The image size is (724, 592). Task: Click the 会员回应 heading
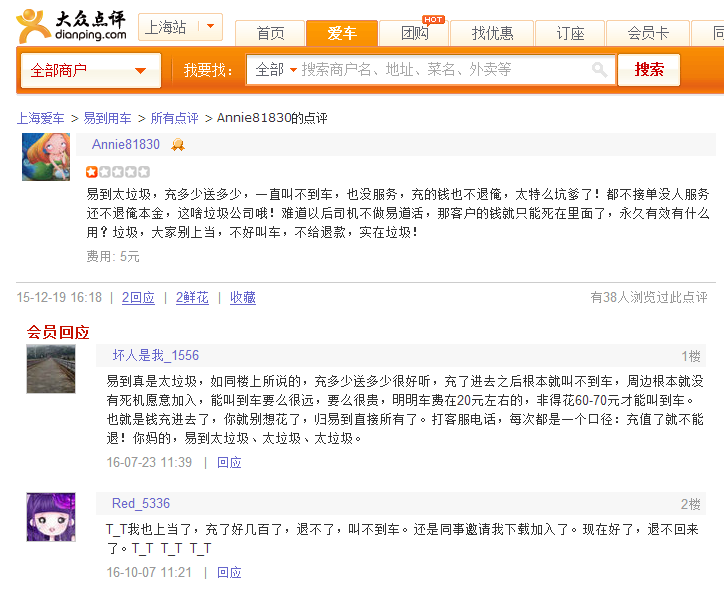click(58, 332)
